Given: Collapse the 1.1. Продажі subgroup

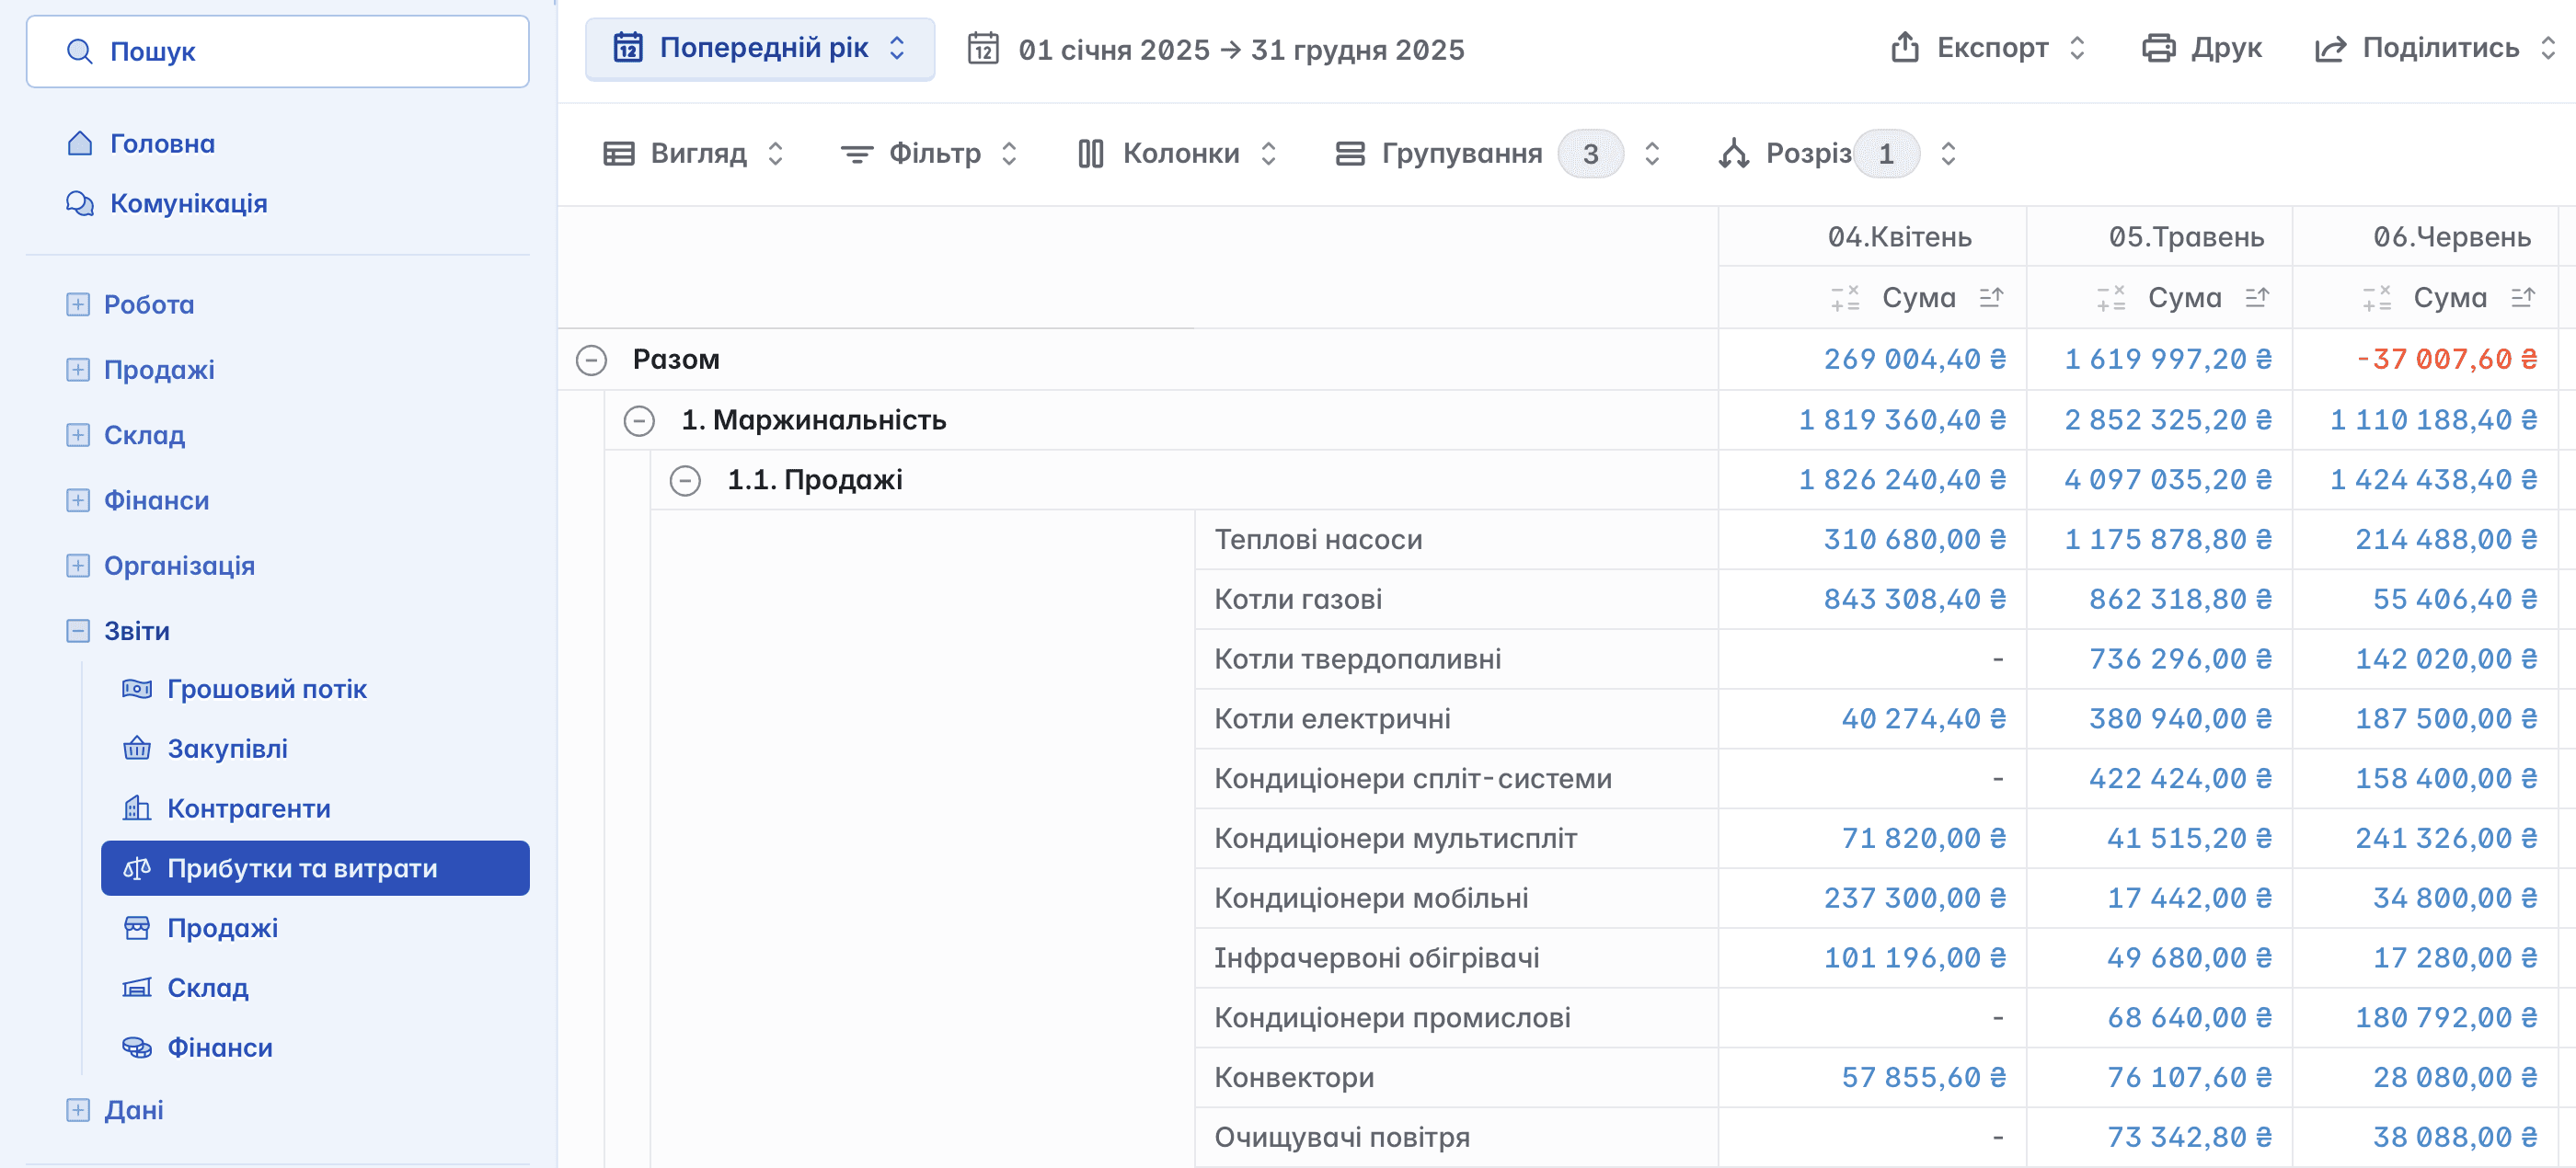Looking at the screenshot, I should click(x=685, y=480).
